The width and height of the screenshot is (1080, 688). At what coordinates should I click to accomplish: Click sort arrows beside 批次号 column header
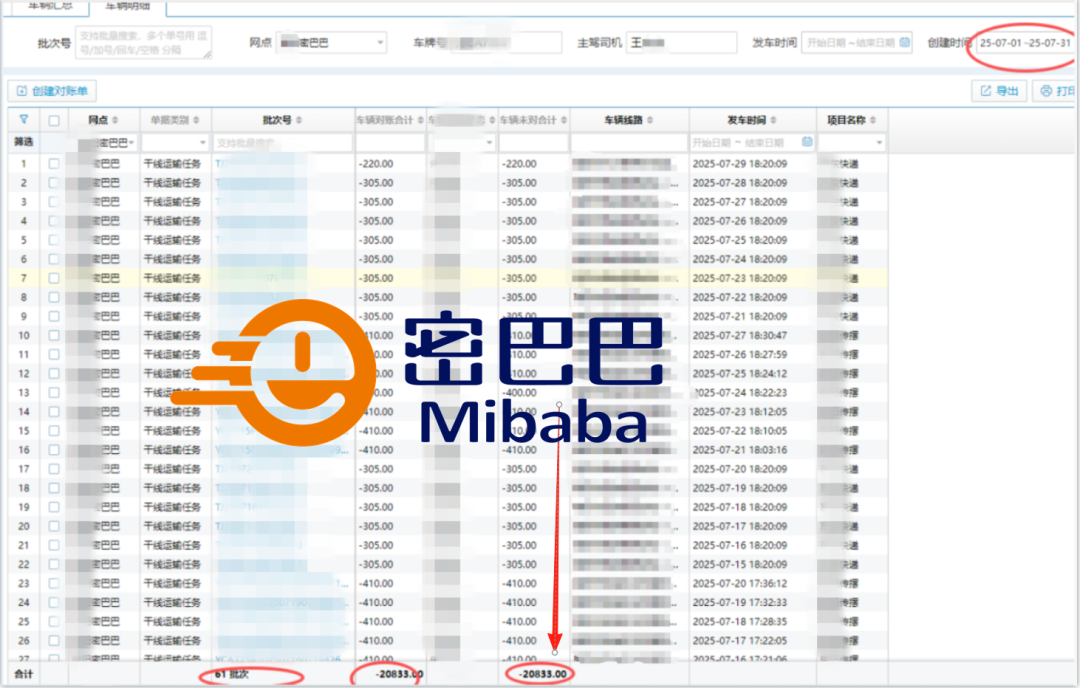(x=299, y=121)
